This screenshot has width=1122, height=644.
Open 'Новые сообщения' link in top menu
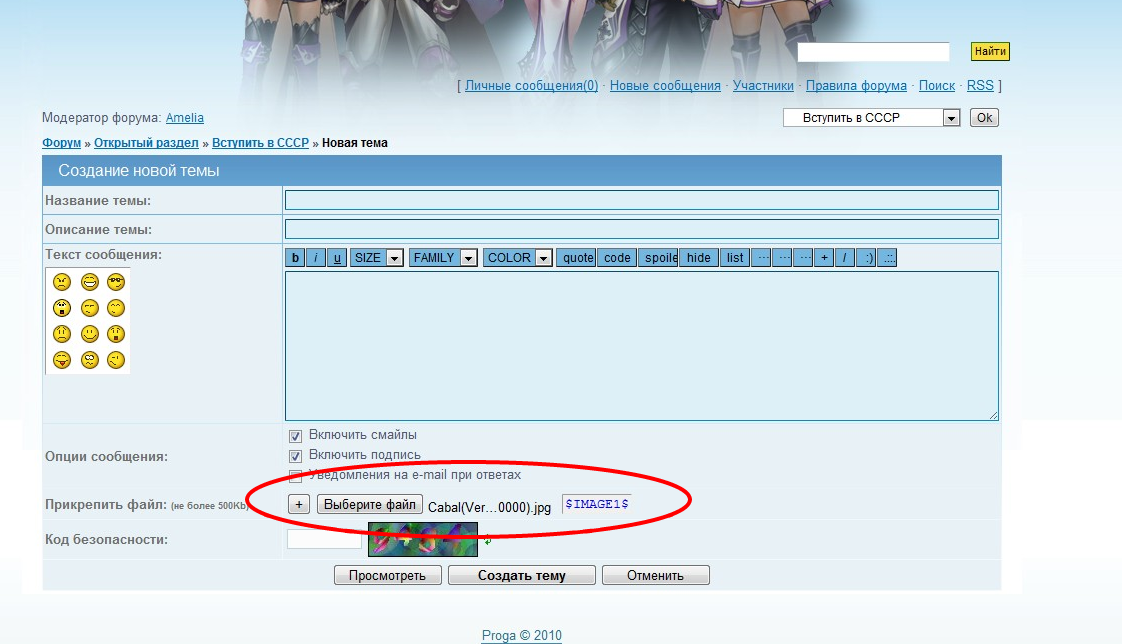pyautogui.click(x=665, y=86)
